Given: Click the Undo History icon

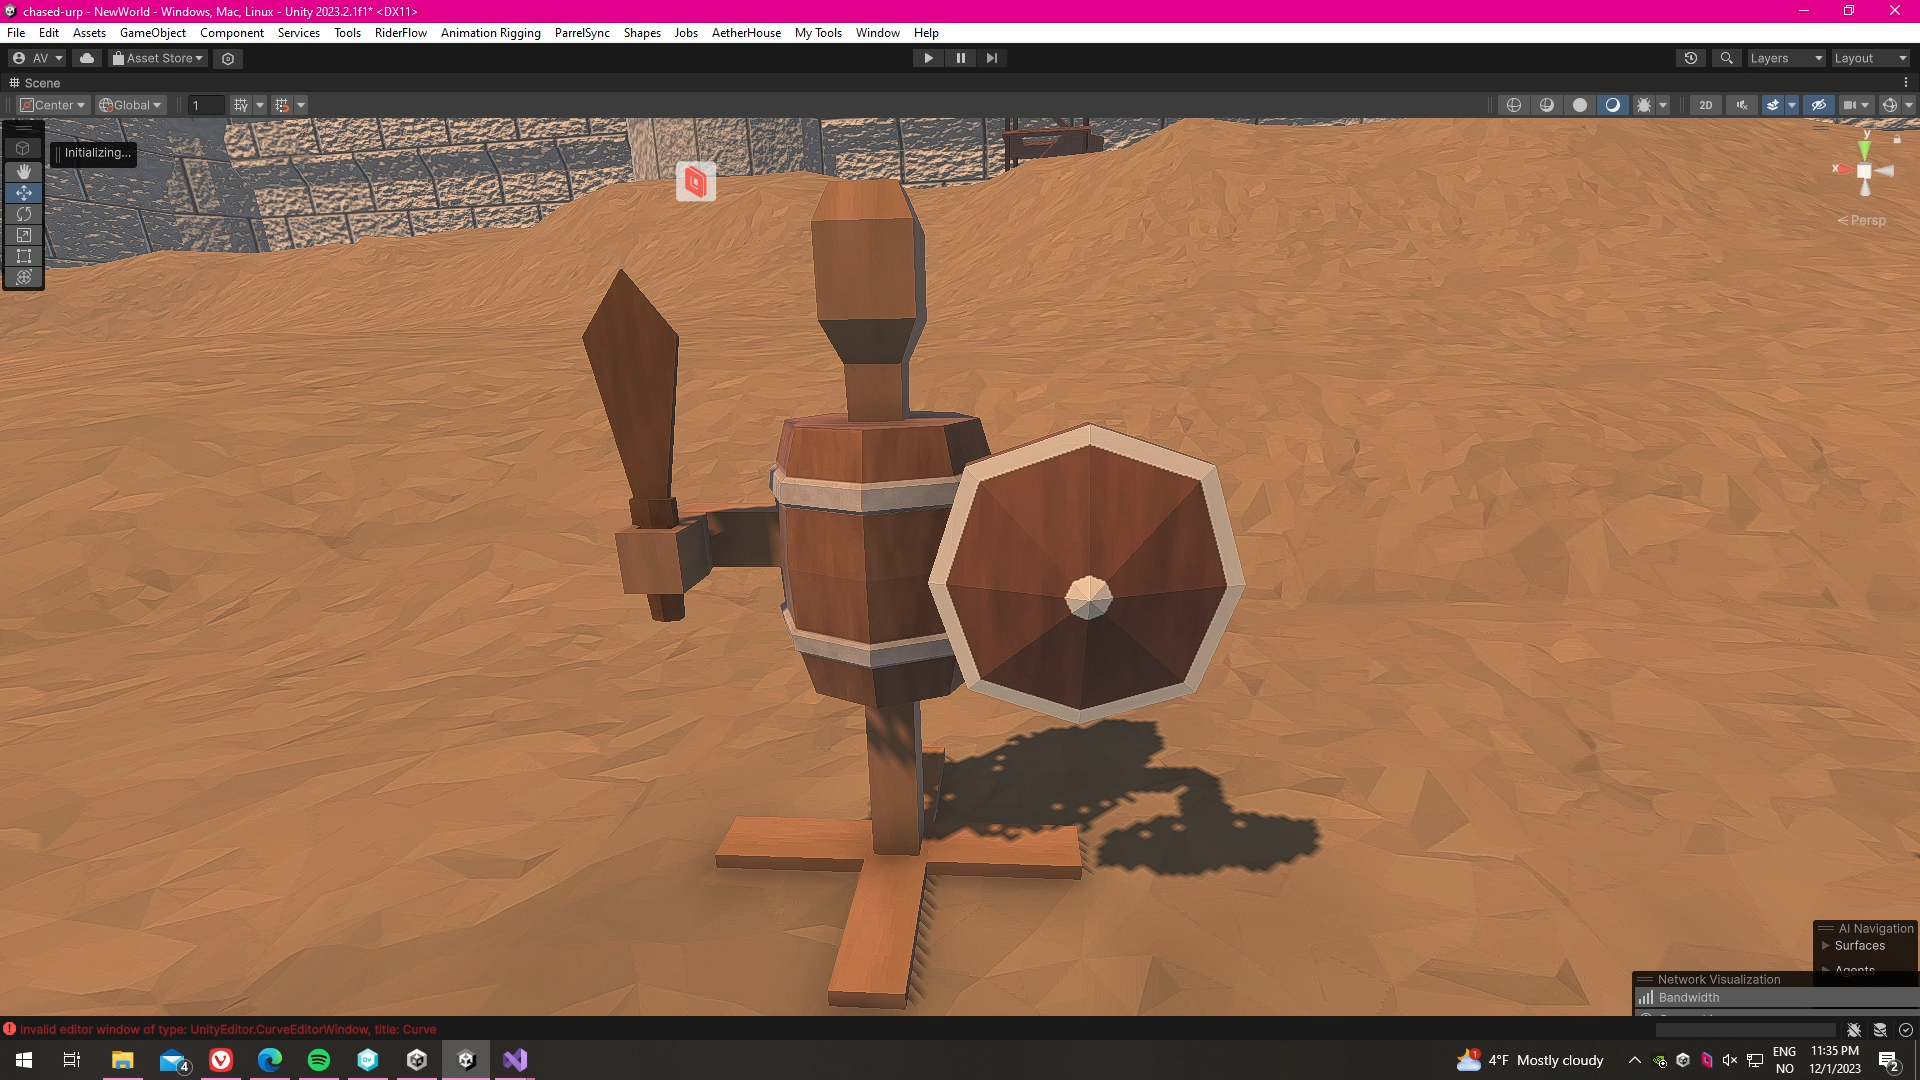Looking at the screenshot, I should pyautogui.click(x=1690, y=58).
